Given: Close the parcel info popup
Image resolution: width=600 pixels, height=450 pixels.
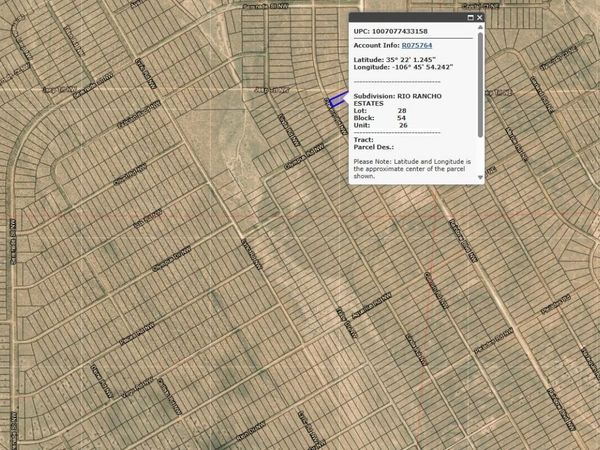Looking at the screenshot, I should (x=480, y=17).
